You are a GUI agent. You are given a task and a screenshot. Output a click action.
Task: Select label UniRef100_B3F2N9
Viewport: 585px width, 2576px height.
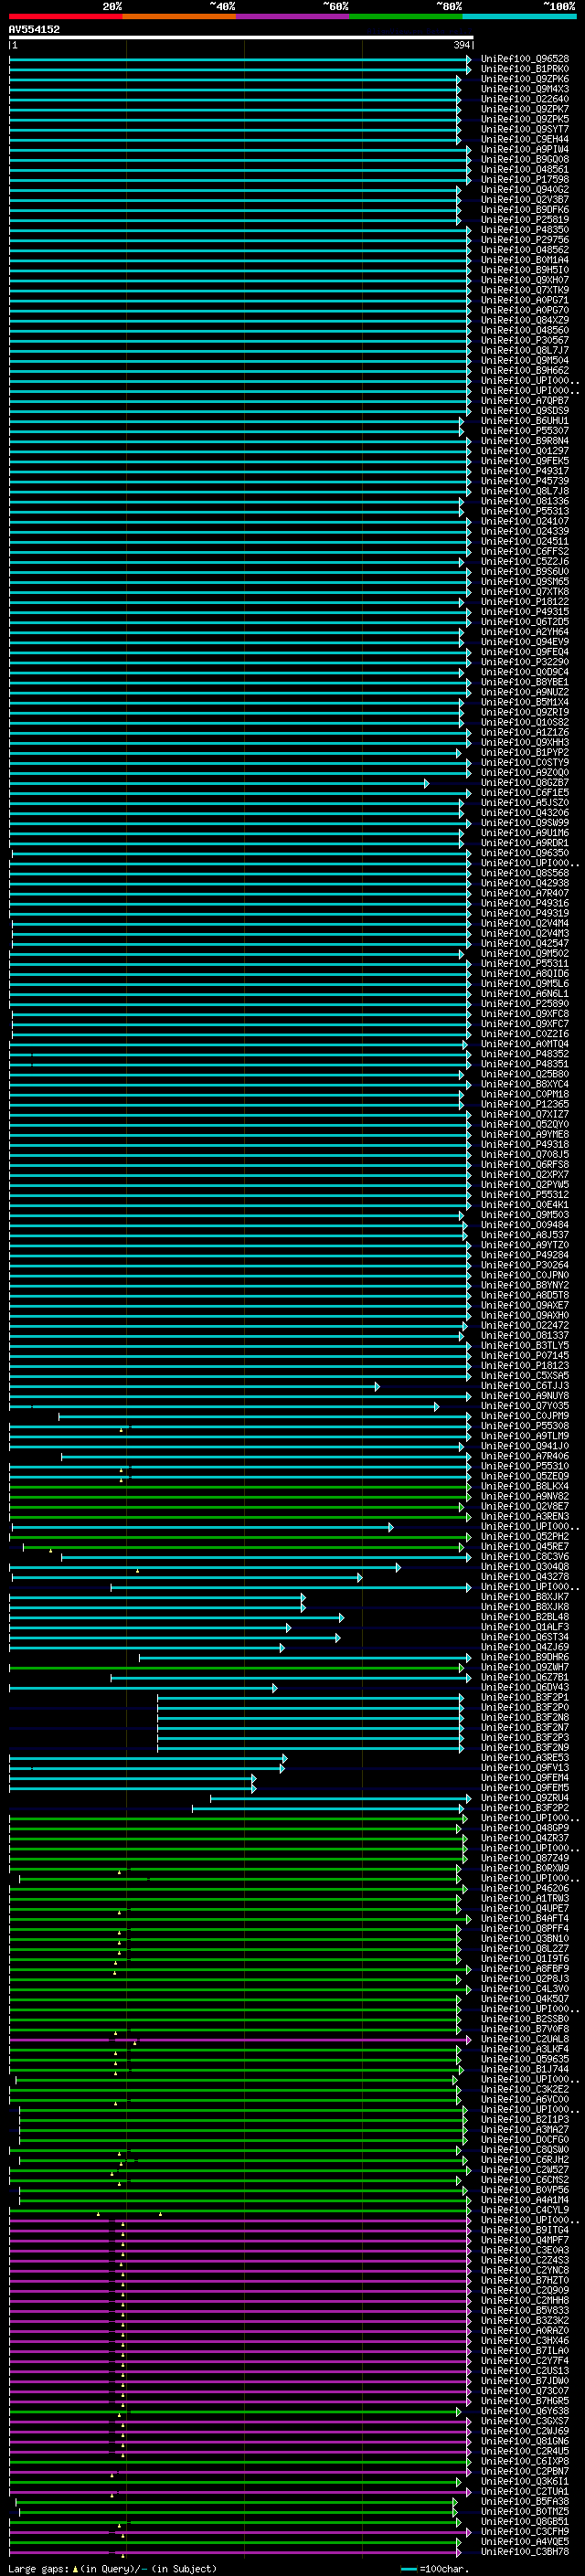[525, 1748]
